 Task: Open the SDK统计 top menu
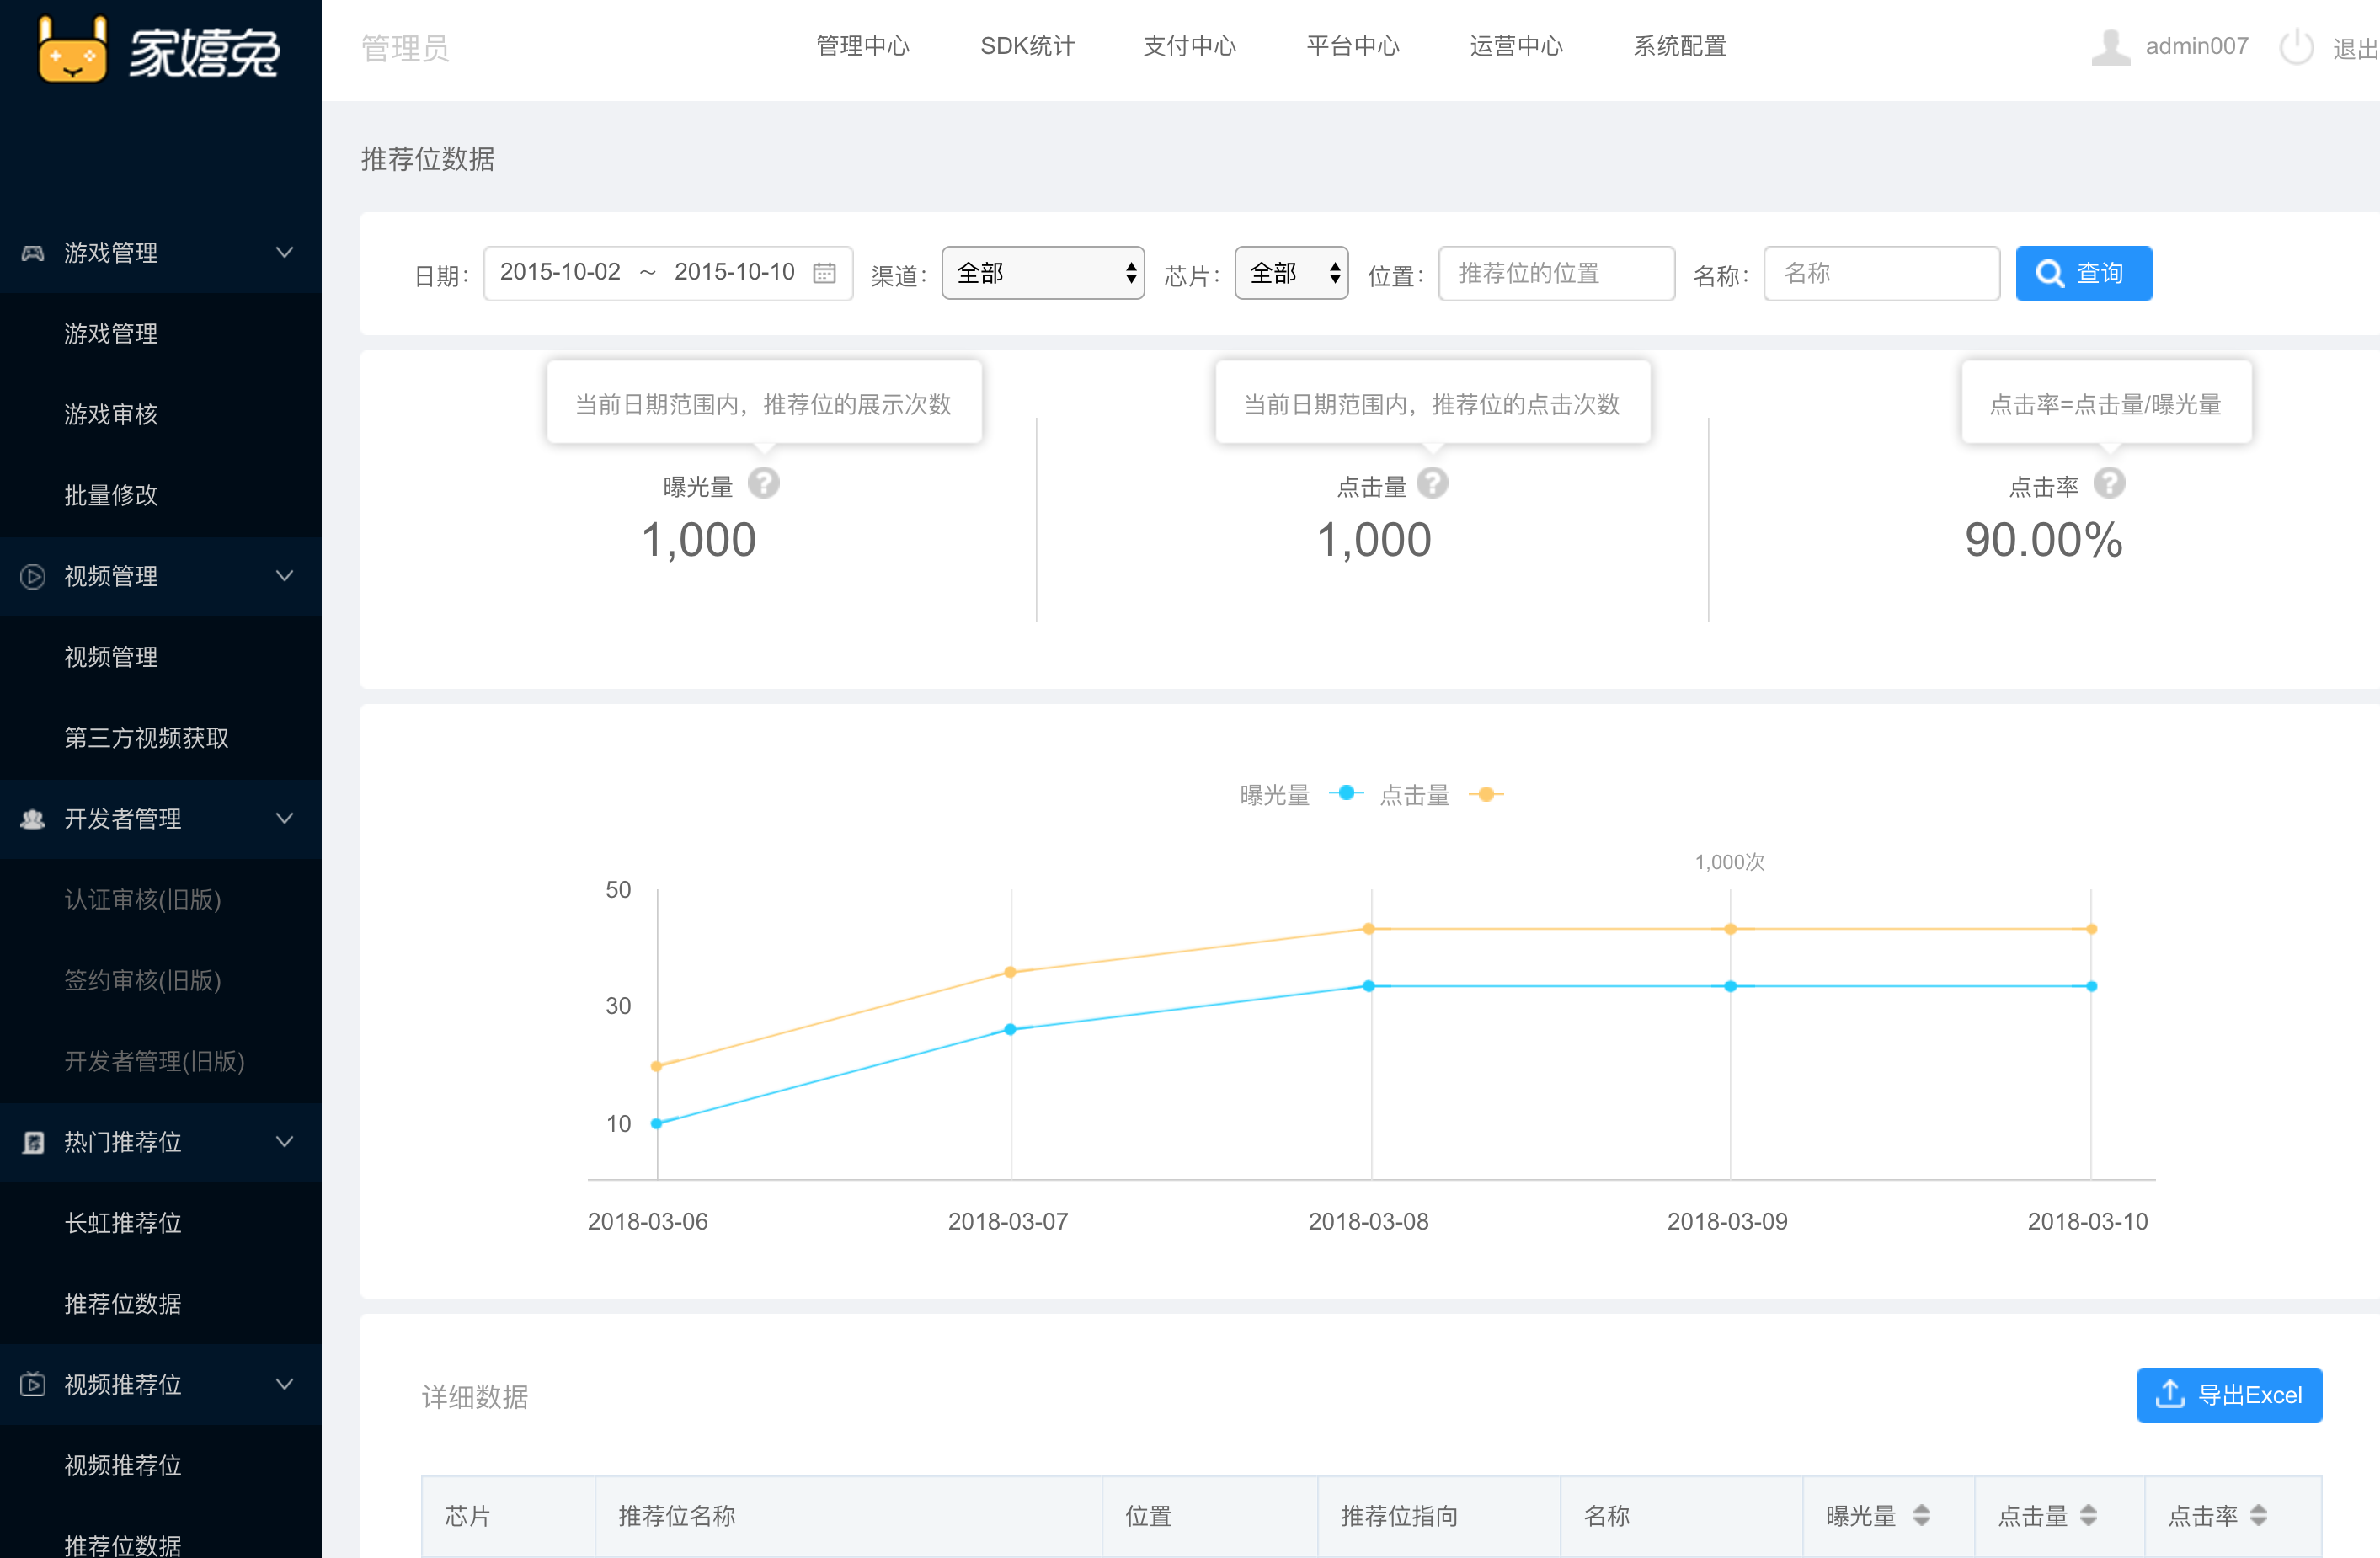point(1027,46)
